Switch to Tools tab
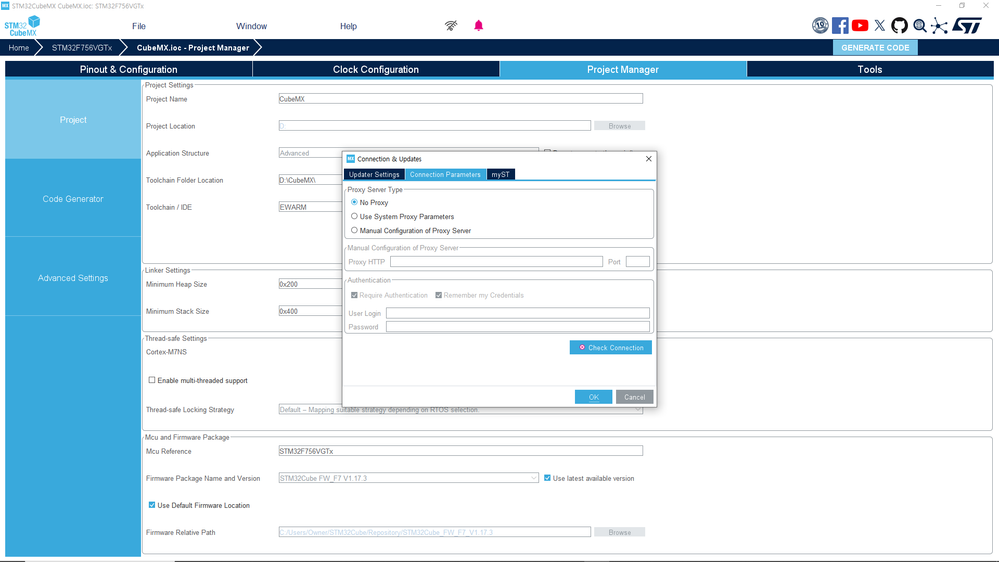 tap(870, 69)
